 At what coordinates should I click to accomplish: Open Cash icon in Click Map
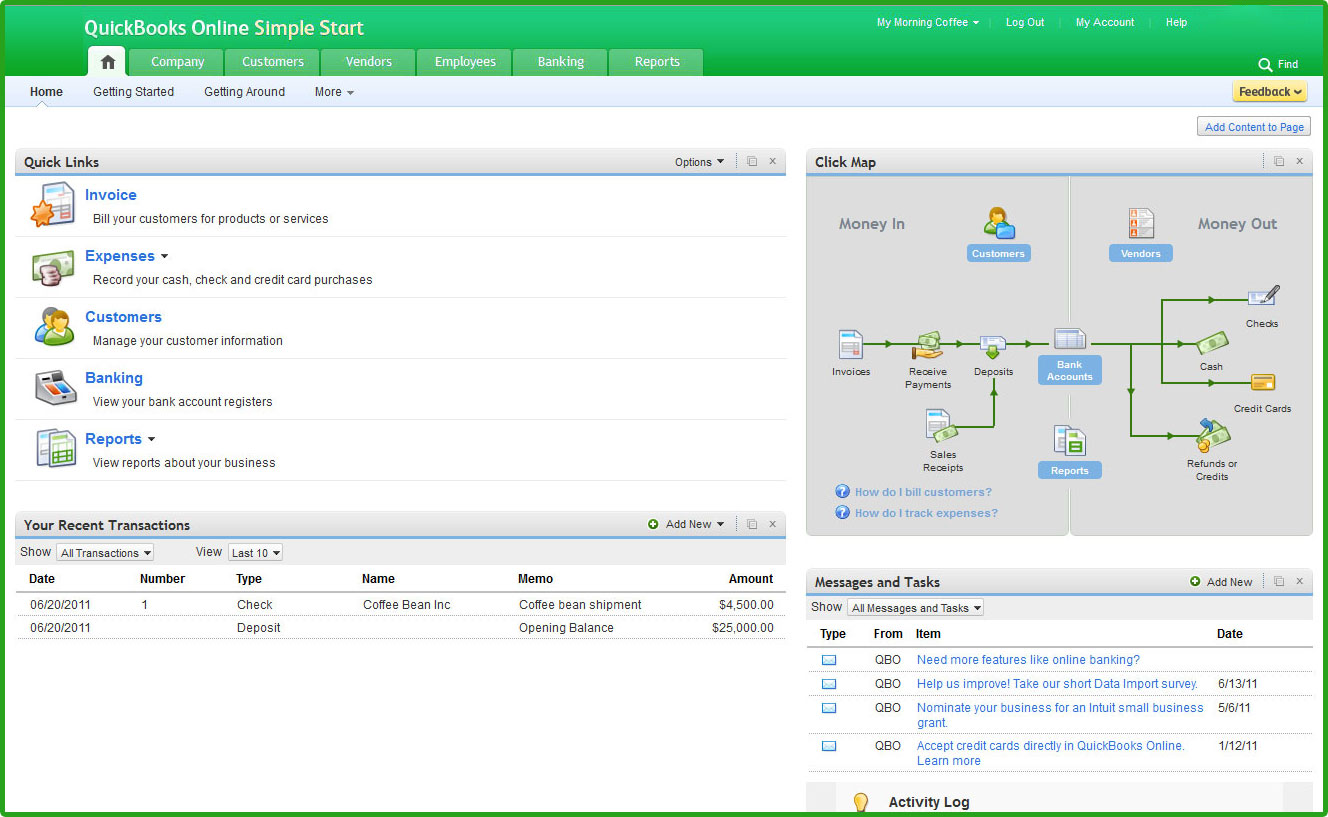1212,343
